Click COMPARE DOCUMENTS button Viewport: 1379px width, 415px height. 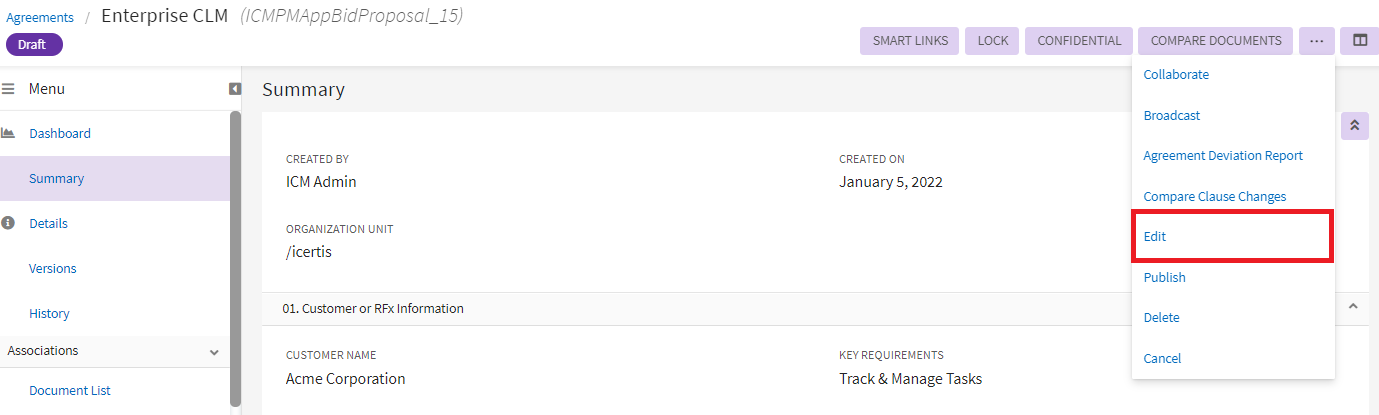pyautogui.click(x=1215, y=41)
